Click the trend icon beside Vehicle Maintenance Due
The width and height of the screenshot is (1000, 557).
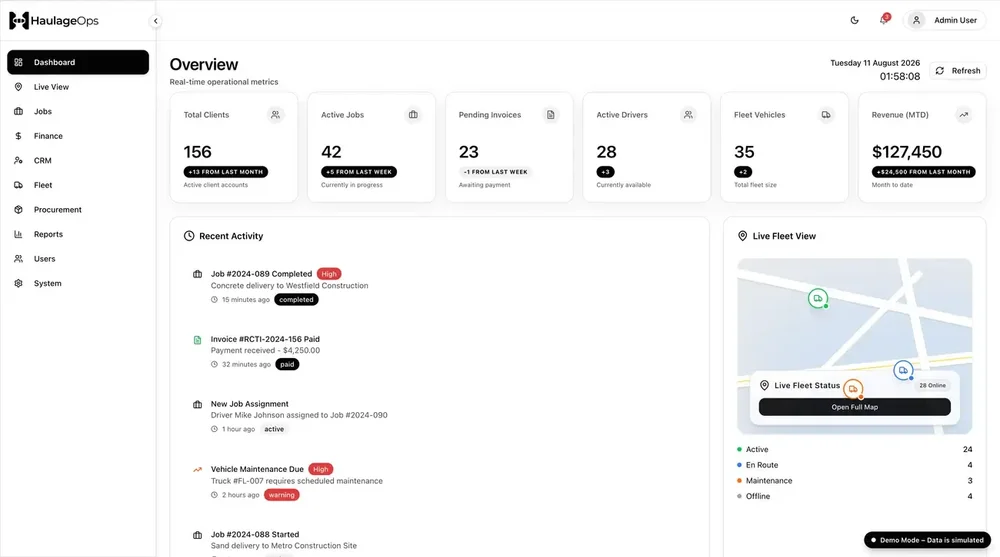tap(198, 470)
